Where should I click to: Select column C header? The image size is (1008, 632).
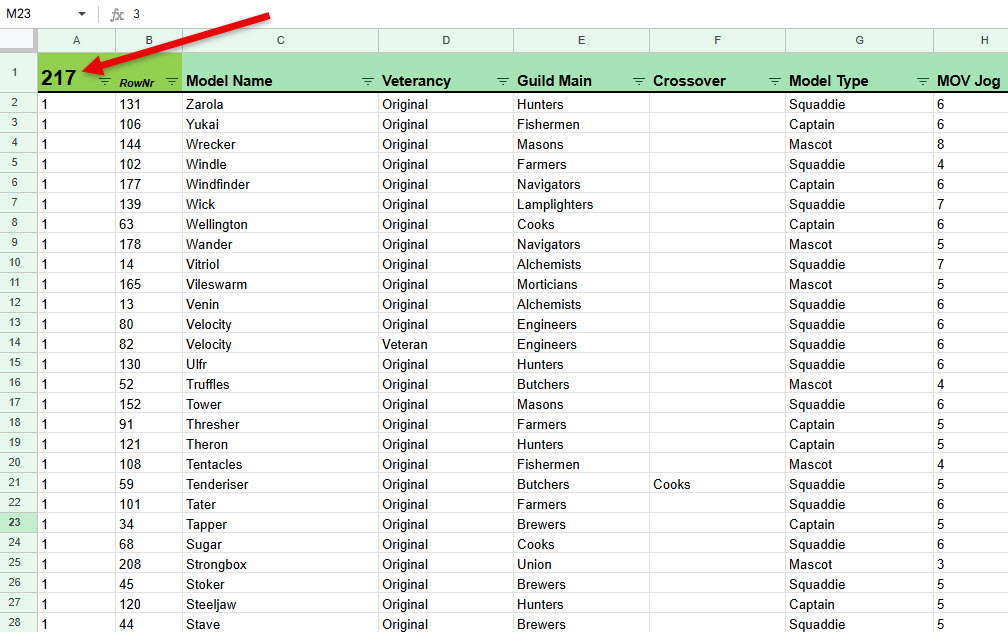click(x=280, y=40)
